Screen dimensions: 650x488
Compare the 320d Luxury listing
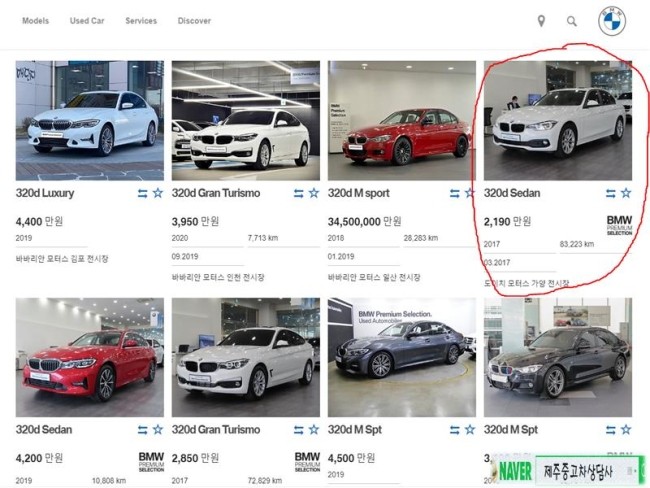coord(143,193)
